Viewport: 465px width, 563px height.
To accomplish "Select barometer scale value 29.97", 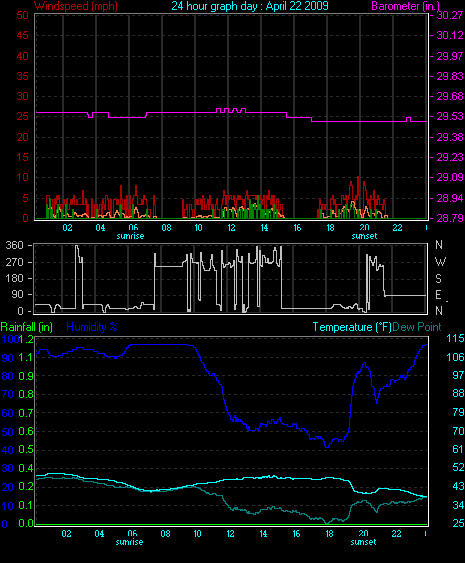I will [x=450, y=56].
